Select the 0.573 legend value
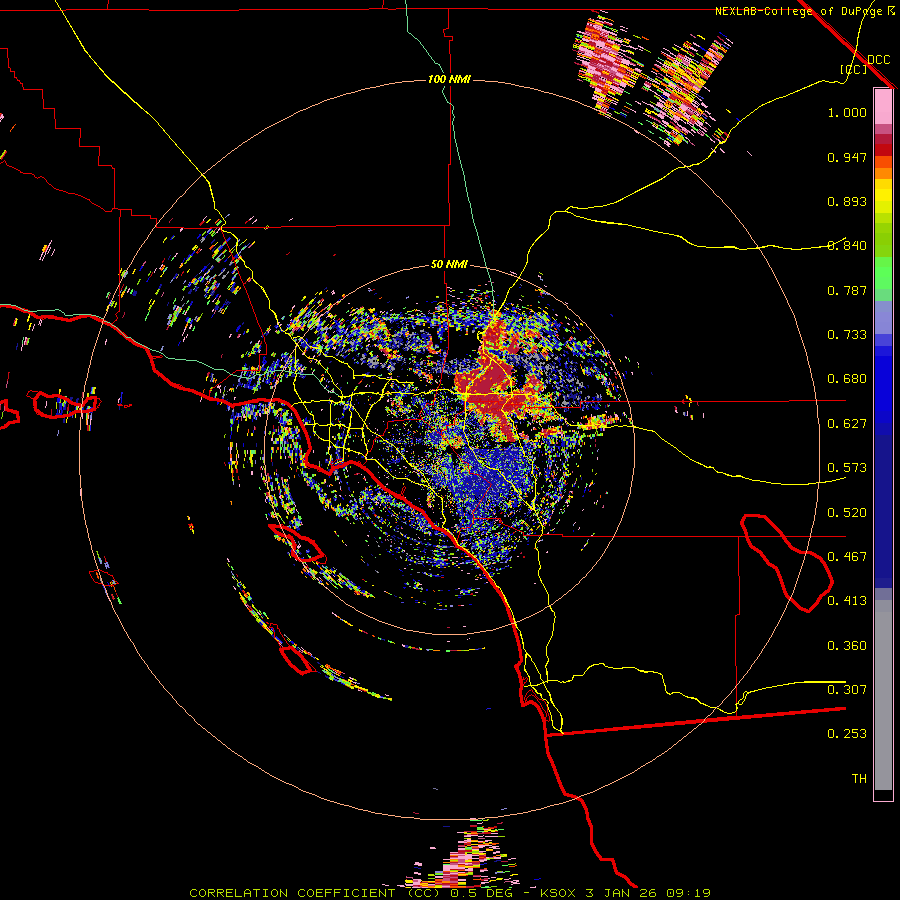This screenshot has height=900, width=900. pyautogui.click(x=847, y=468)
